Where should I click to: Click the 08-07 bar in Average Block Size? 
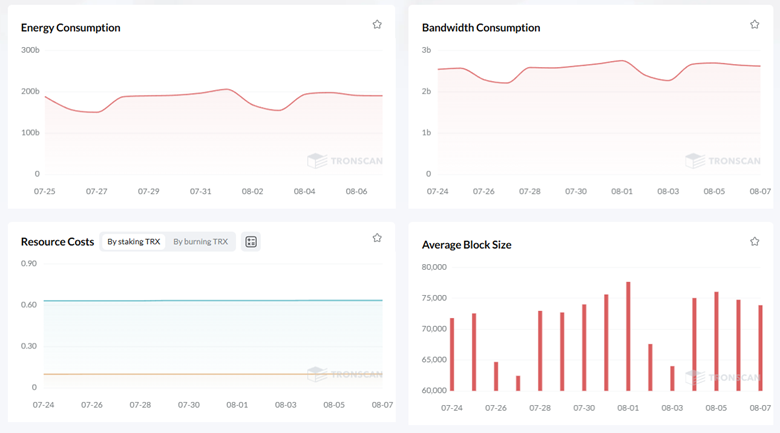[x=760, y=348]
